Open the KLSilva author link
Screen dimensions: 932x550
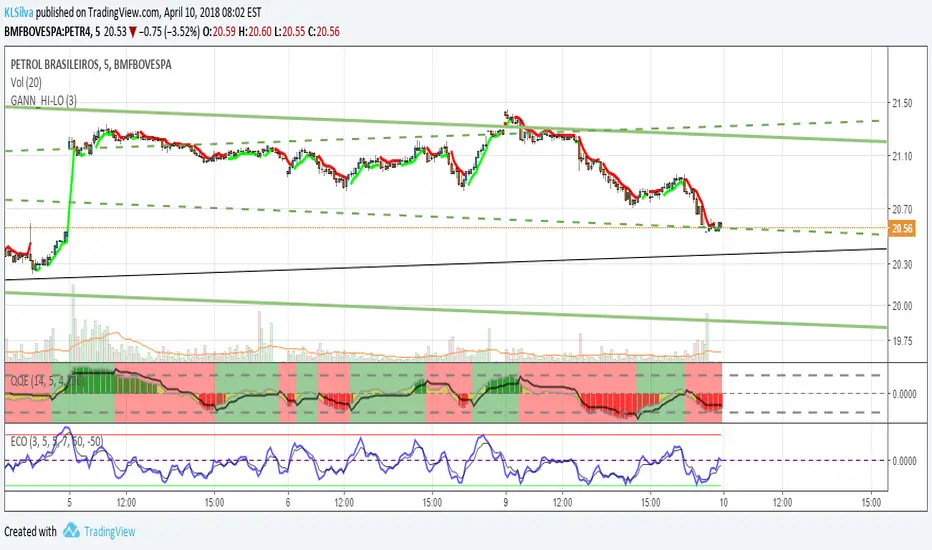coord(18,12)
